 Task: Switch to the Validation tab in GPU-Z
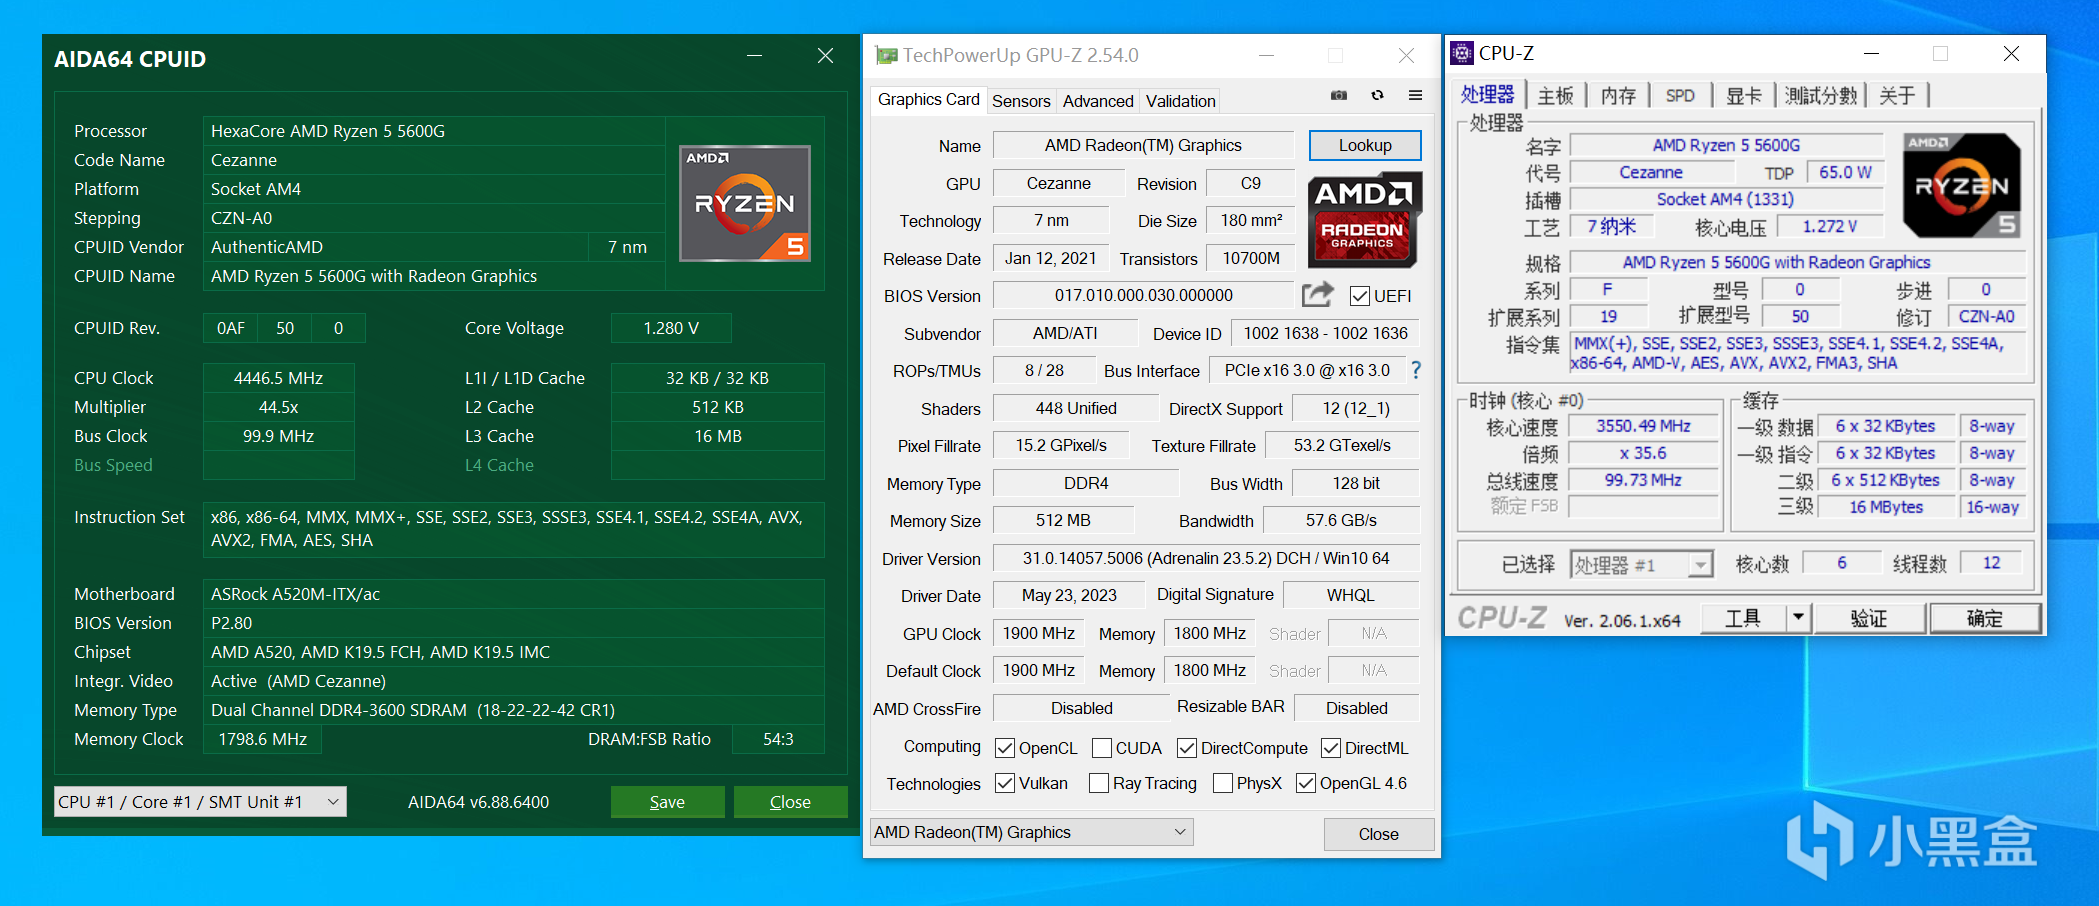1180,100
